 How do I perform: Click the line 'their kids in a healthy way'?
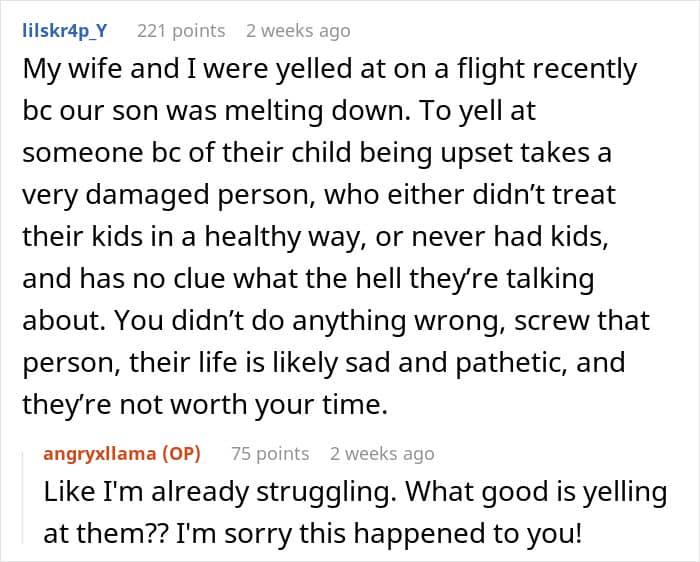[316, 237]
